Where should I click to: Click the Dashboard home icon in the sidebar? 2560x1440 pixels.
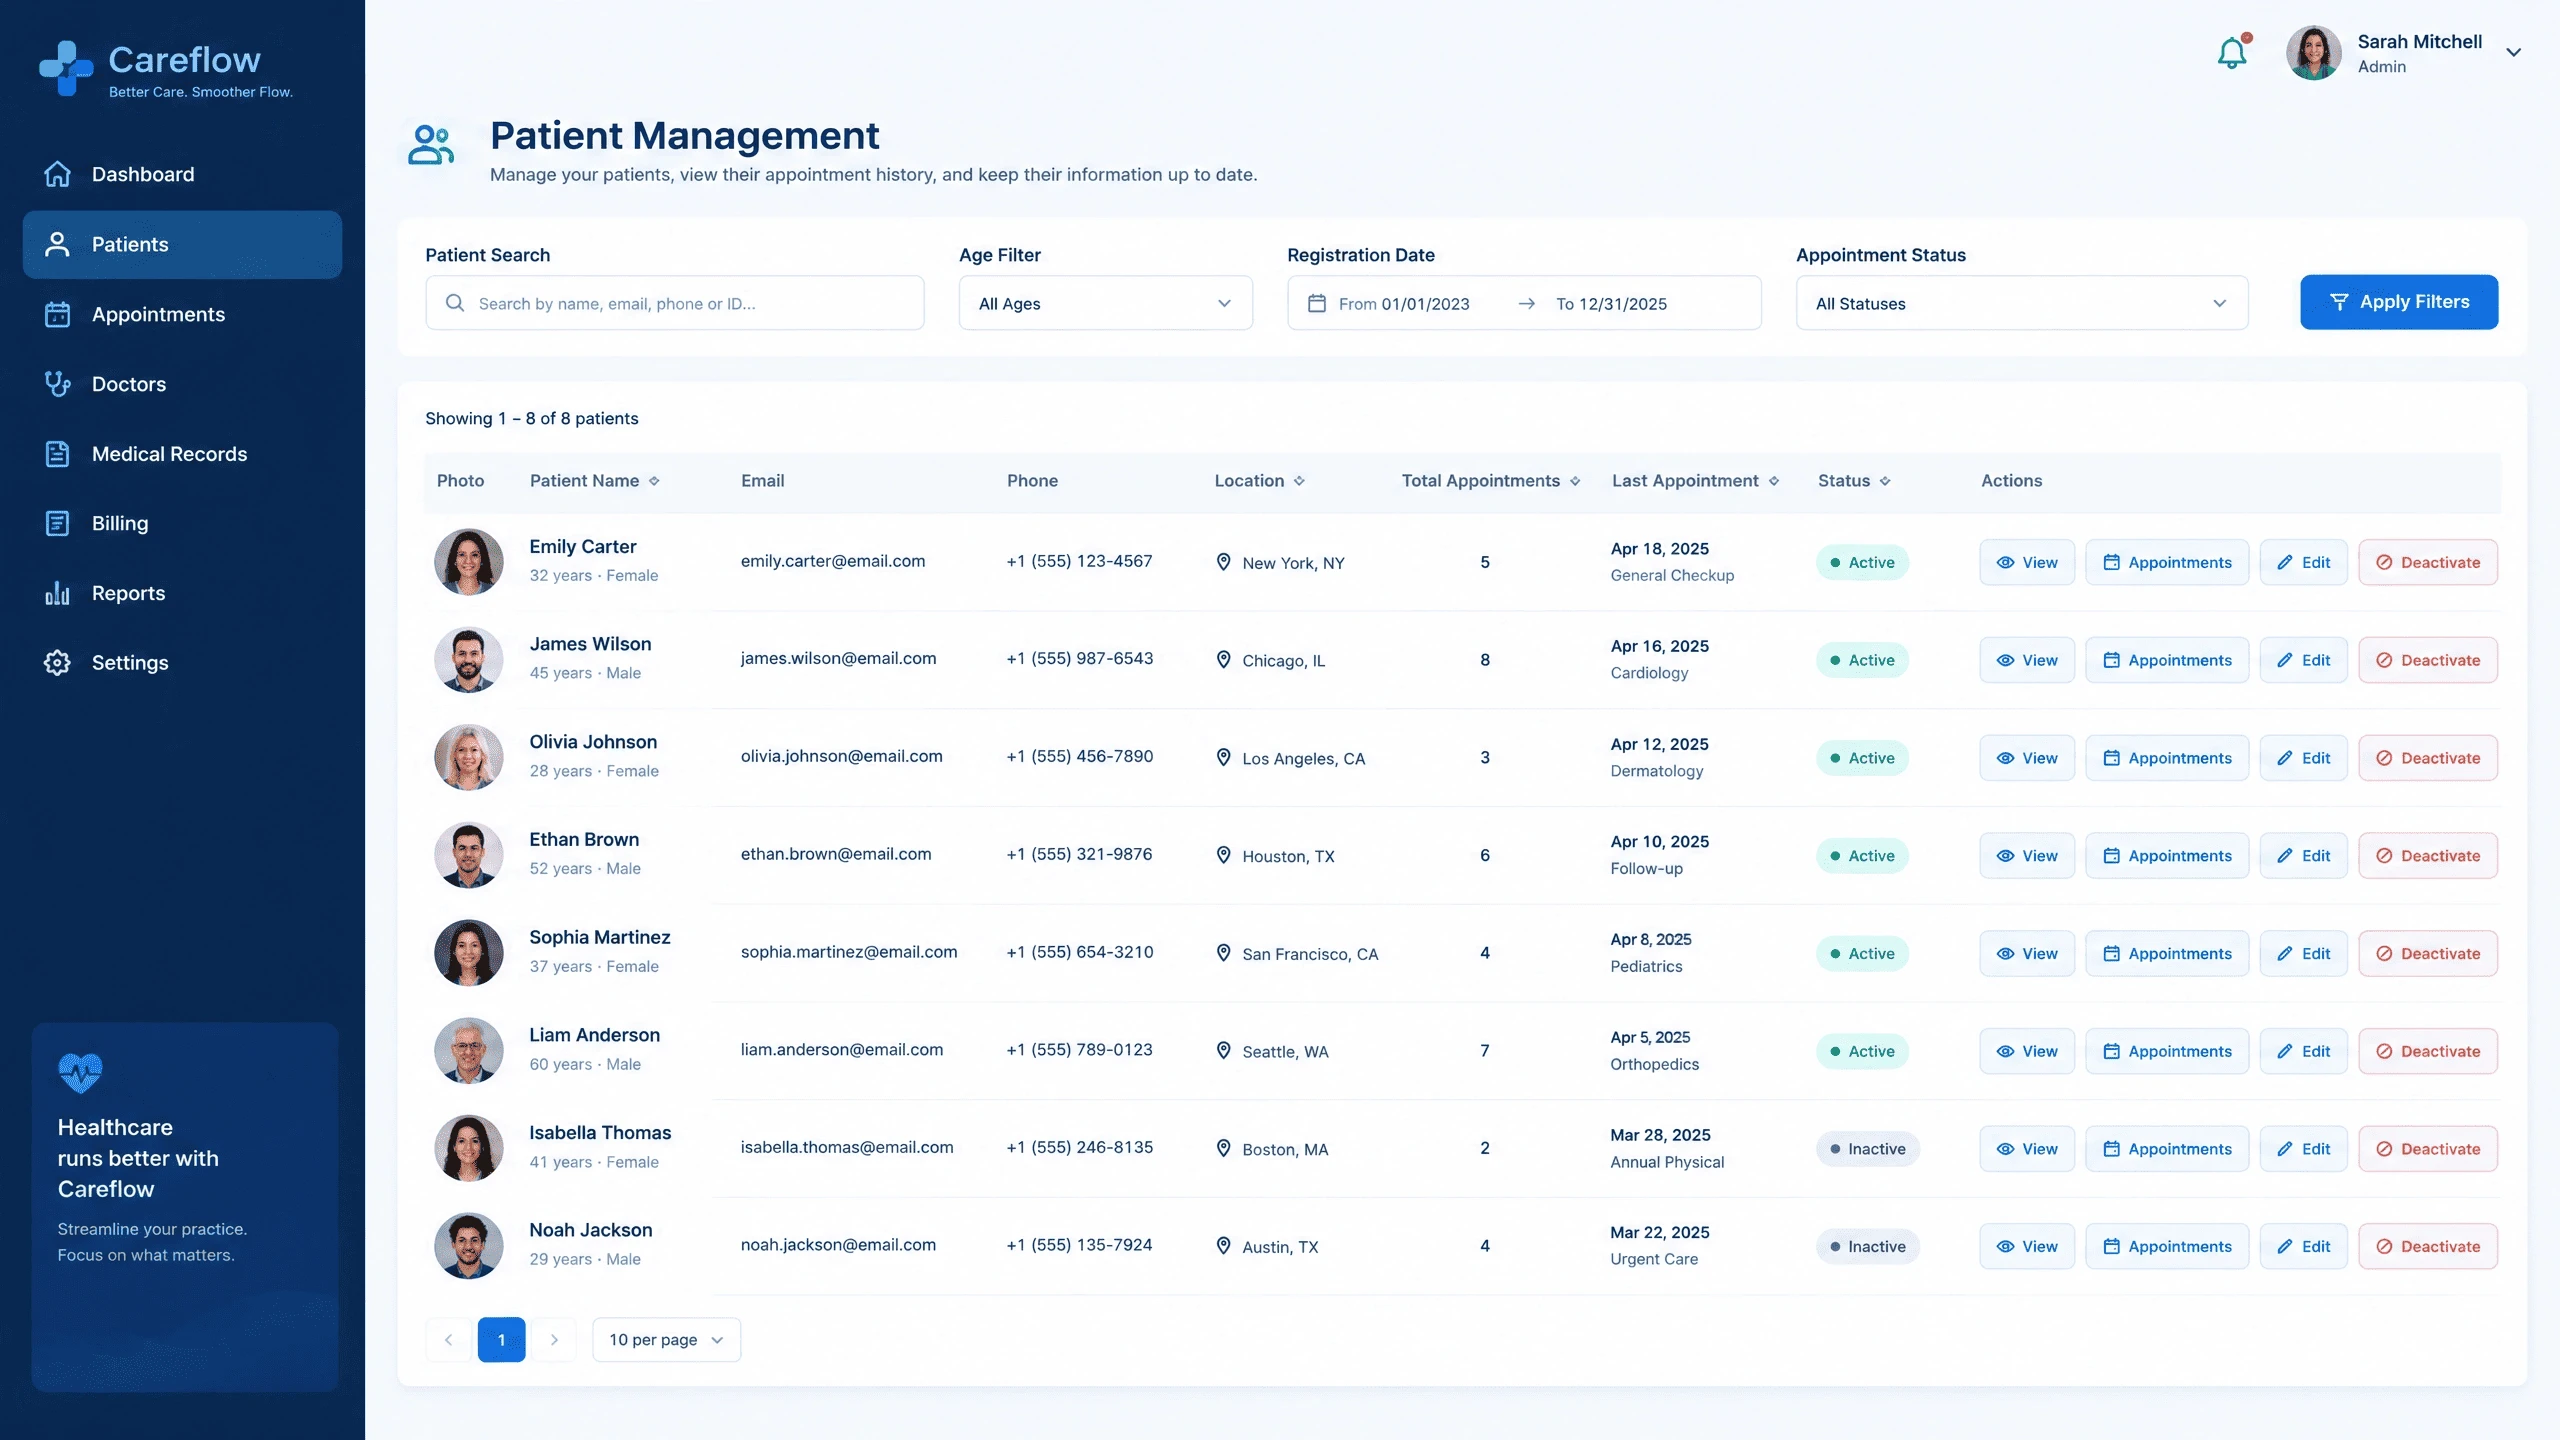58,174
